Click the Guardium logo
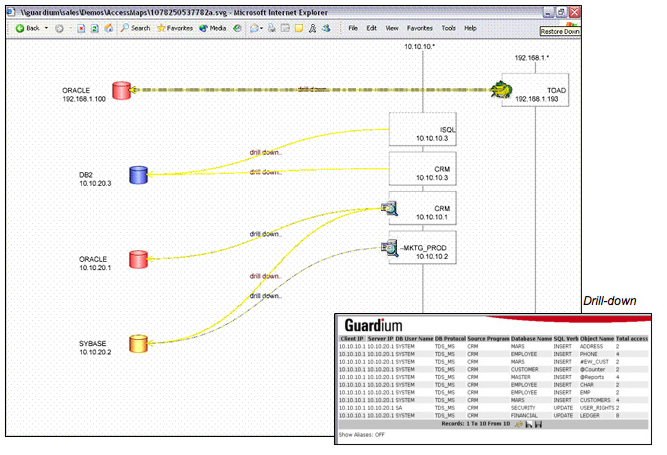 point(373,325)
